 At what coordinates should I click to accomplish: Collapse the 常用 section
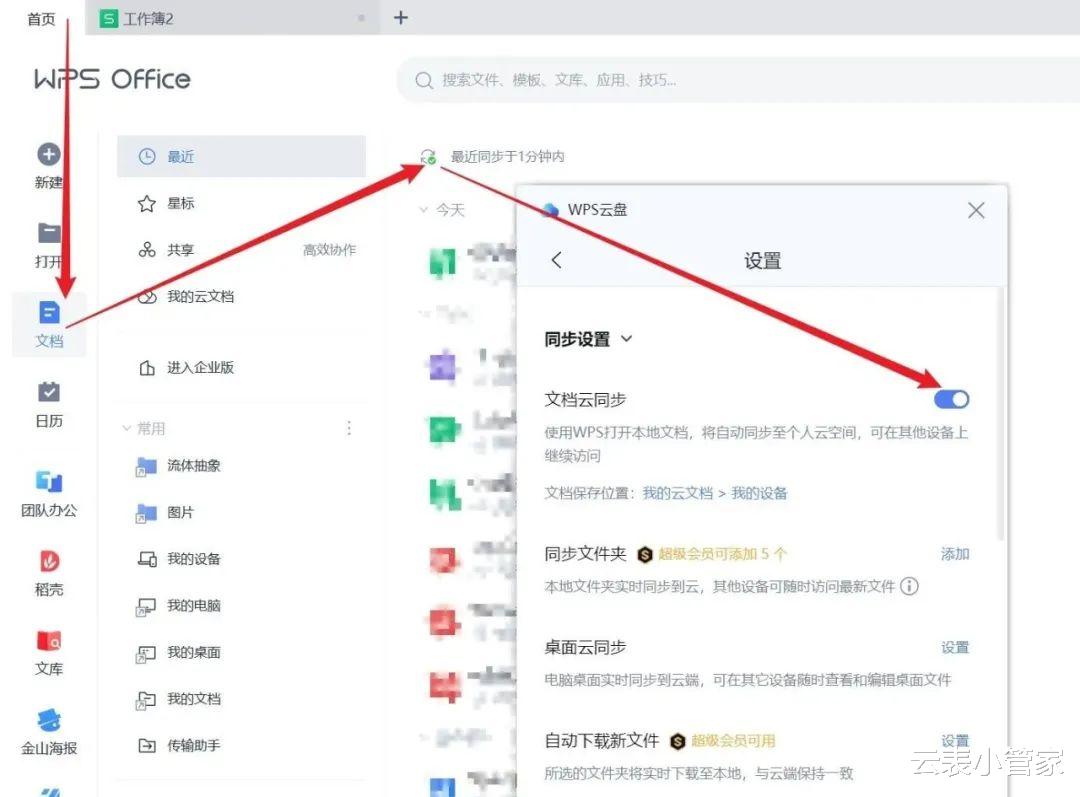click(x=127, y=428)
